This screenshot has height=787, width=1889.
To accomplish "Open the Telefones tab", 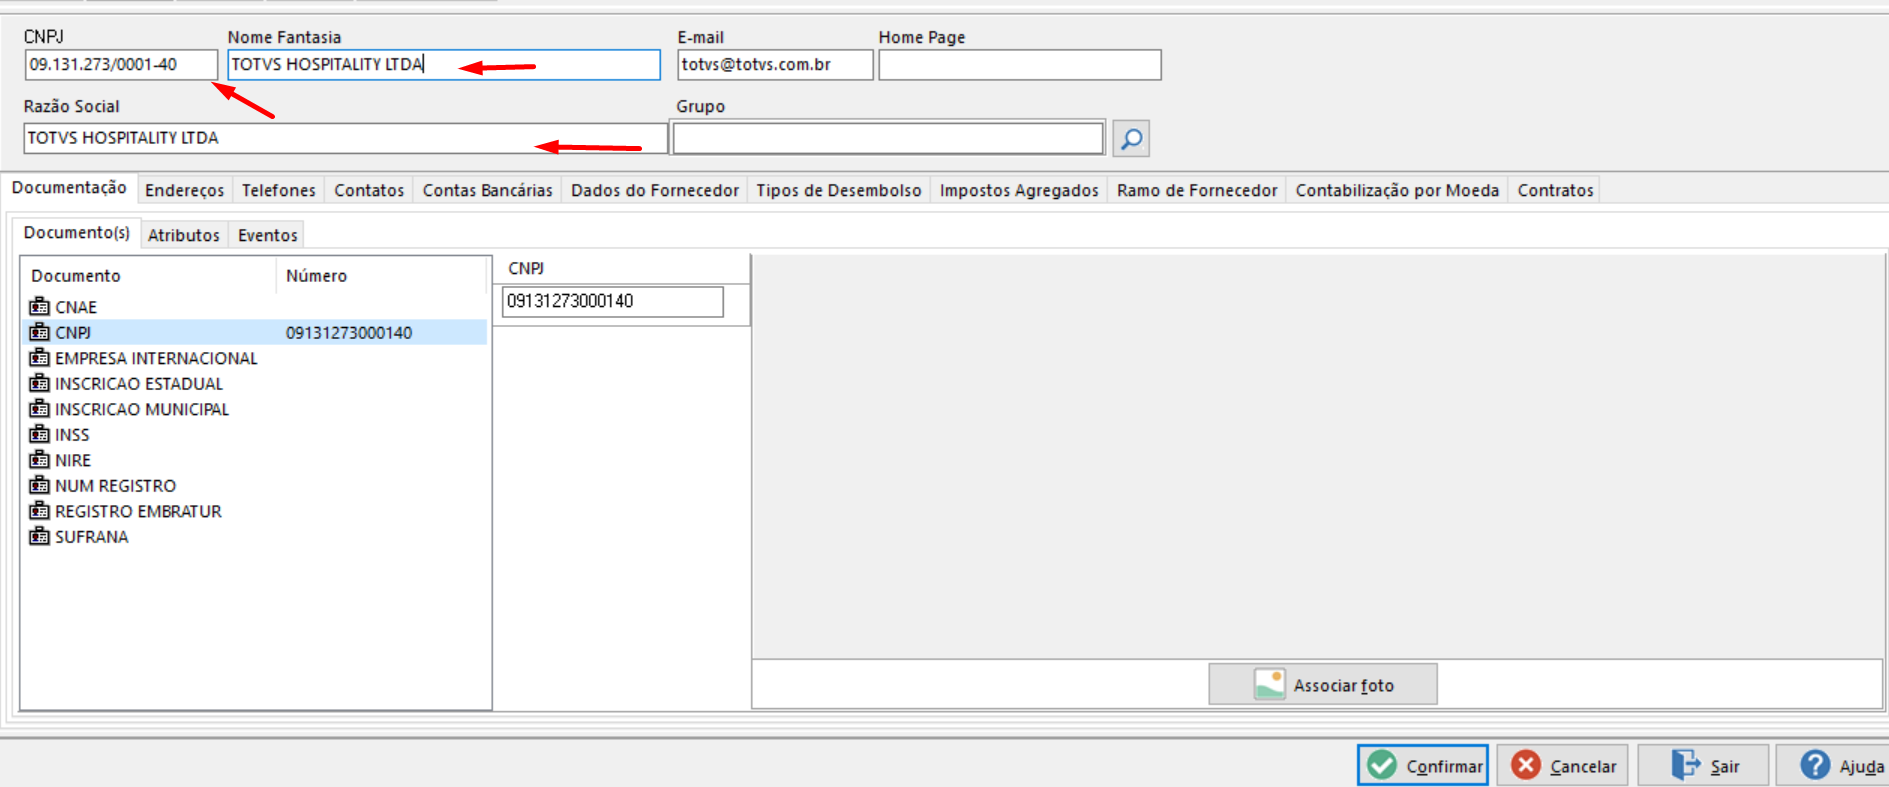I will (278, 190).
